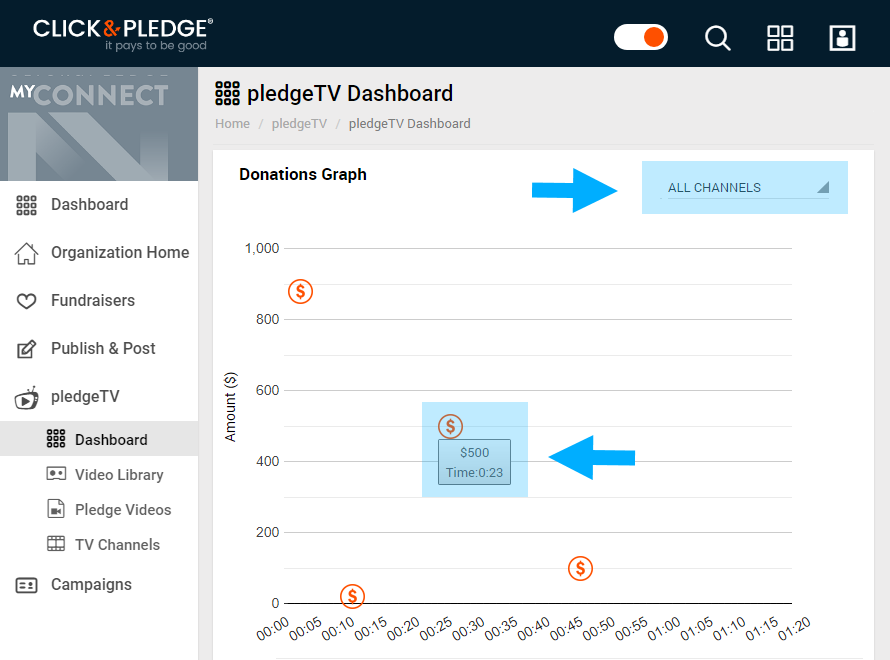
Task: Go to the pledgeTV breadcrumb link
Action: click(299, 124)
